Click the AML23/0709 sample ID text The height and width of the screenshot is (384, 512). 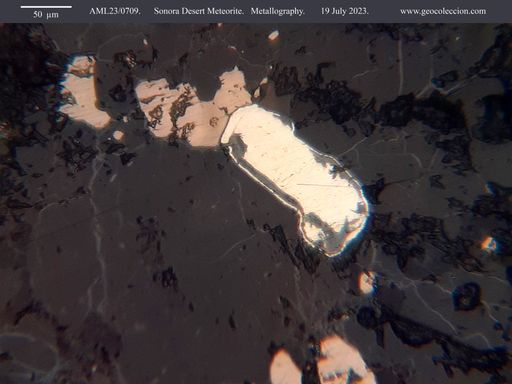click(115, 11)
